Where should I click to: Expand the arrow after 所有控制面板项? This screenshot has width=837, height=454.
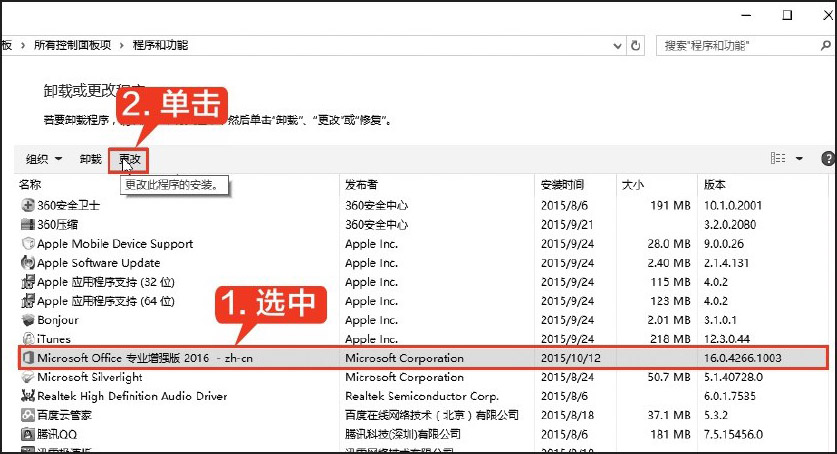click(122, 45)
